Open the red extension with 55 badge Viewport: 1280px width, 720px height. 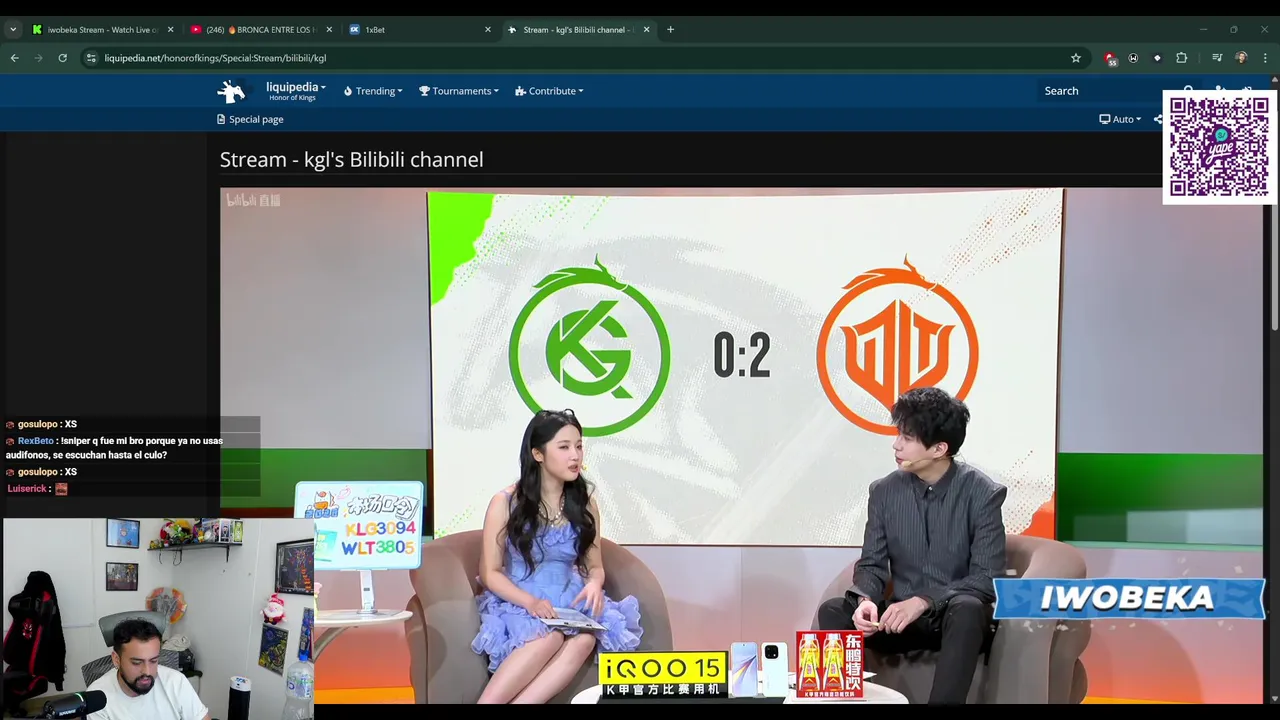pos(1110,58)
